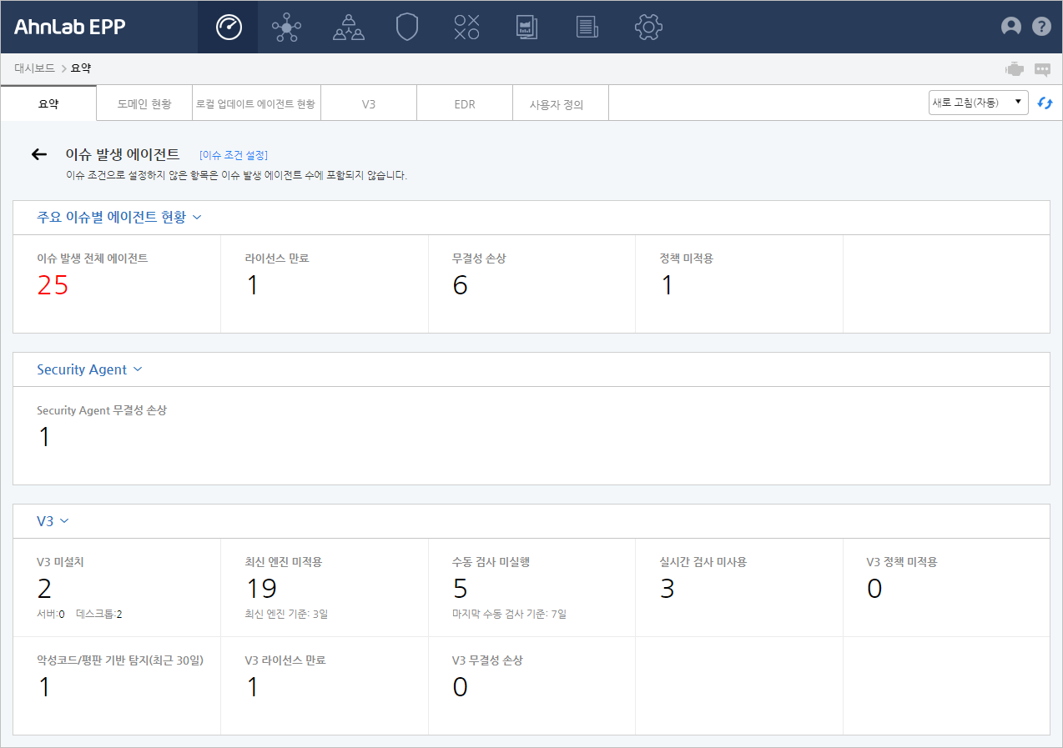Viewport: 1063px width, 748px height.
Task: Open the help question mark icon
Action: click(x=1041, y=27)
